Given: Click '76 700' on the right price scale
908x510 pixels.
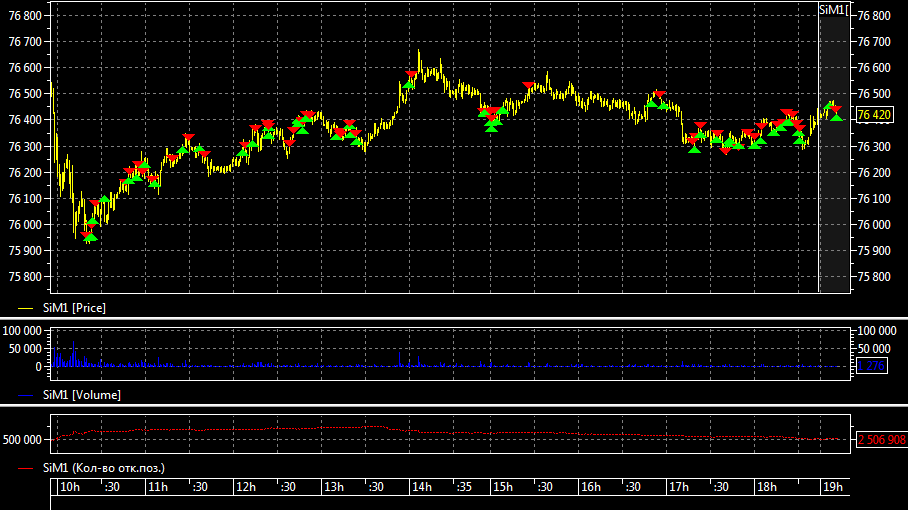Looking at the screenshot, I should pyautogui.click(x=874, y=42).
